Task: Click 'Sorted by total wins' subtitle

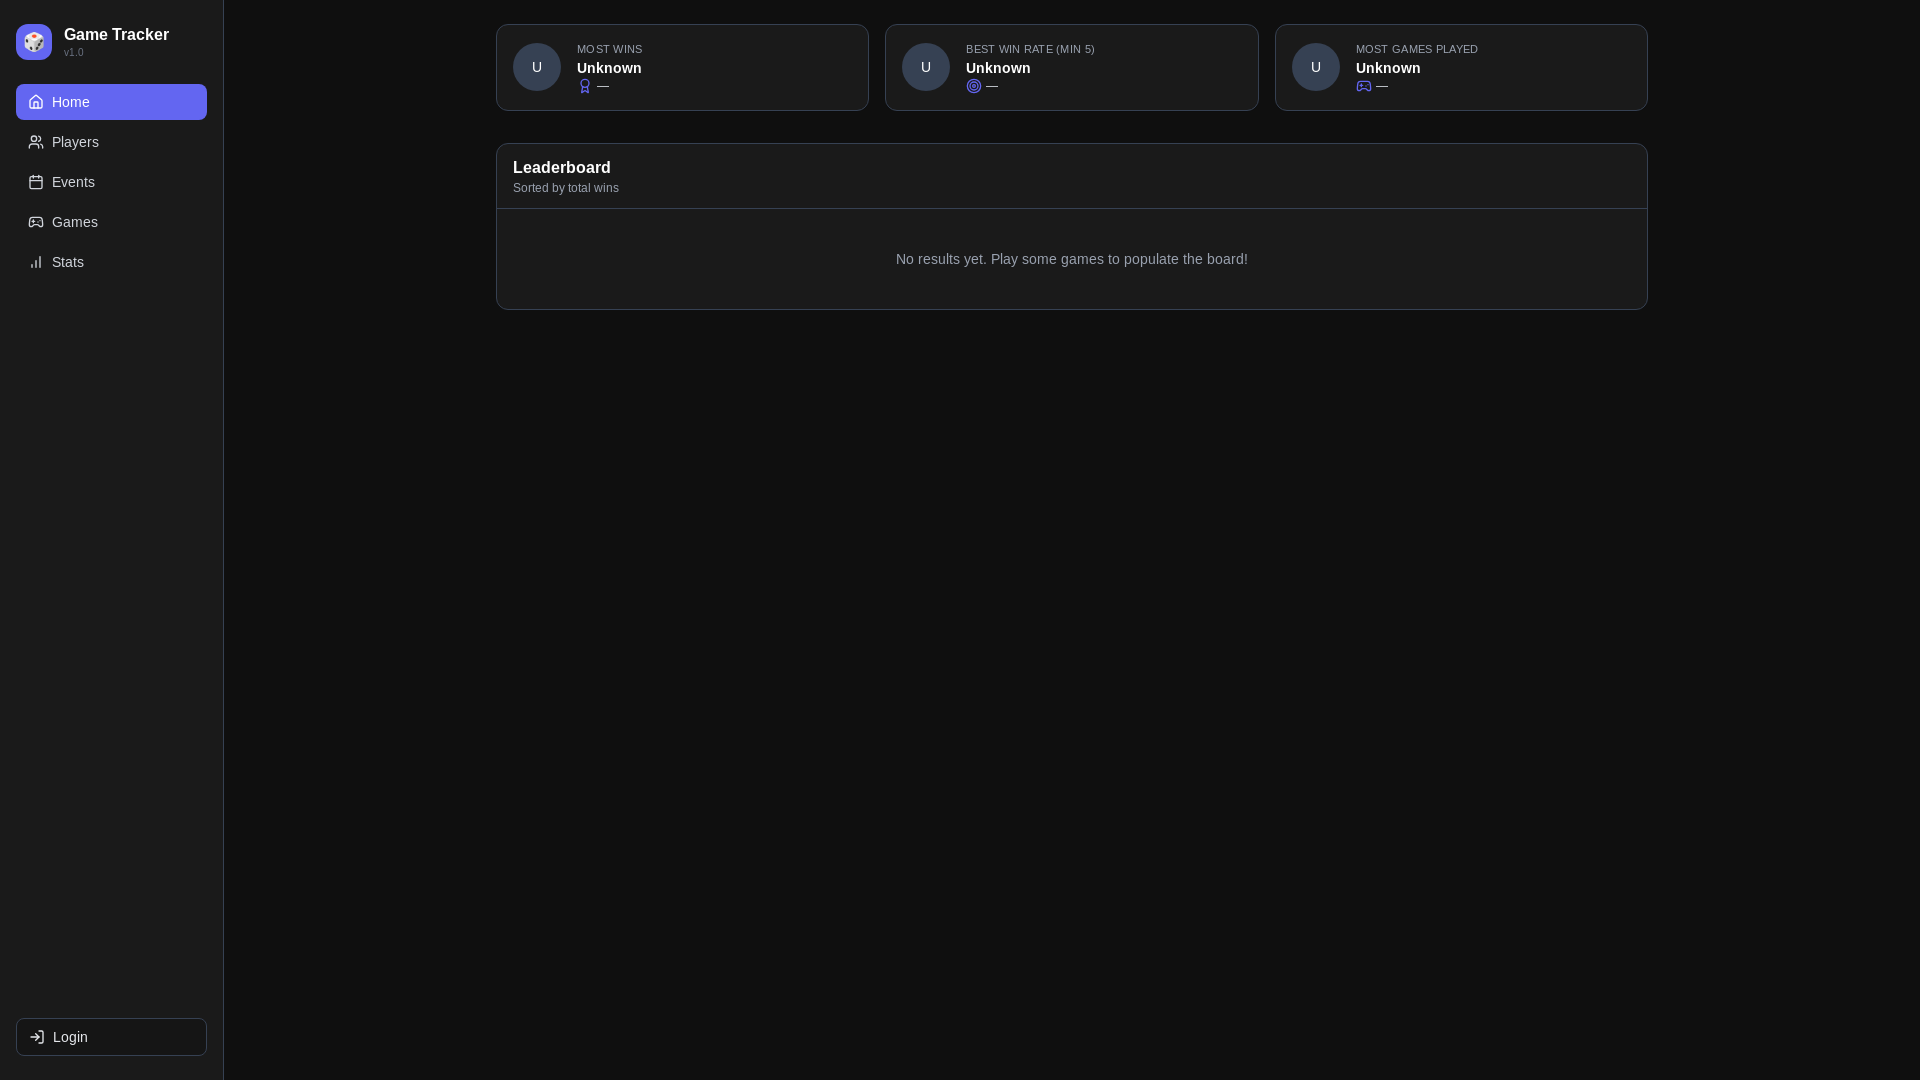Action: [x=566, y=188]
